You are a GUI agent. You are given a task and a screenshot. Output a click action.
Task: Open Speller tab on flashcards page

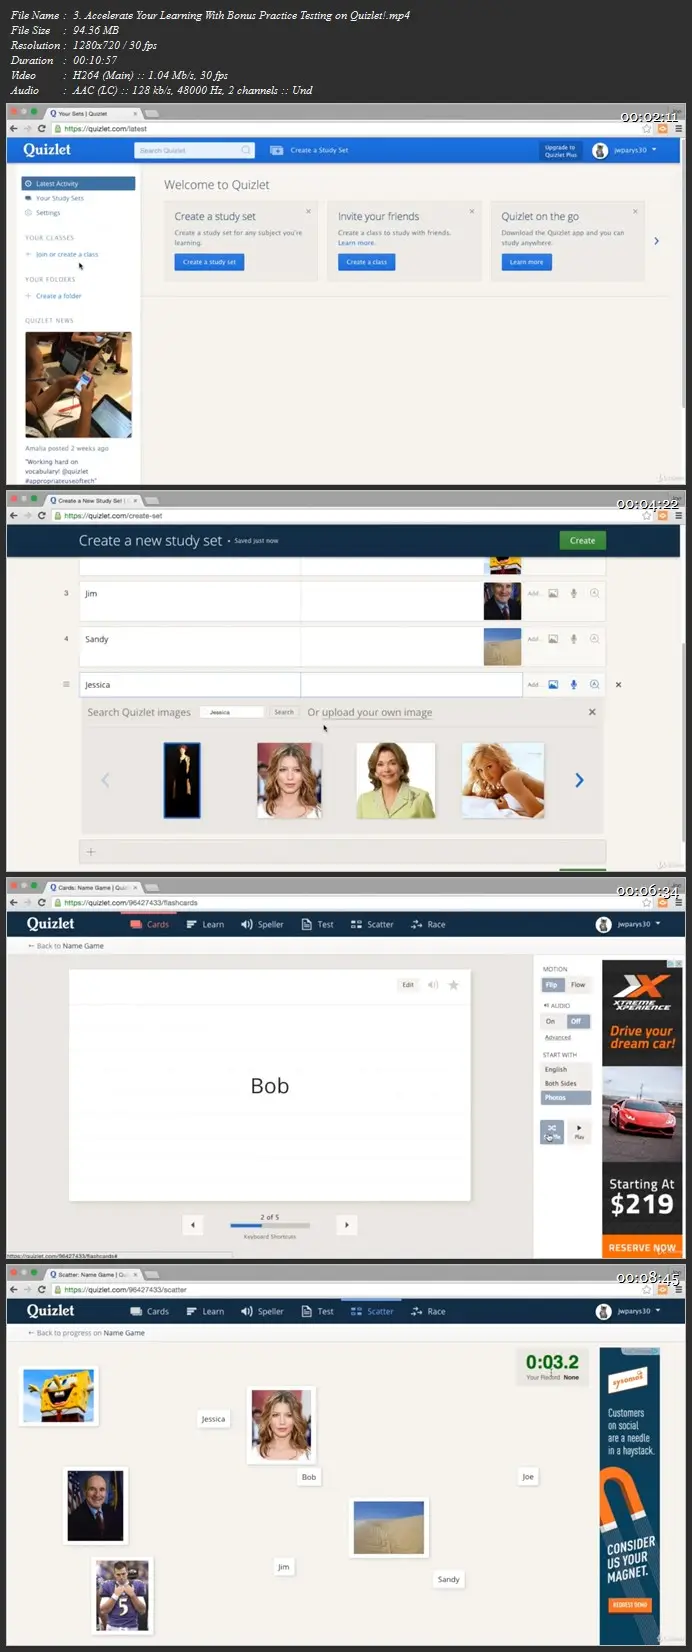pyautogui.click(x=262, y=924)
